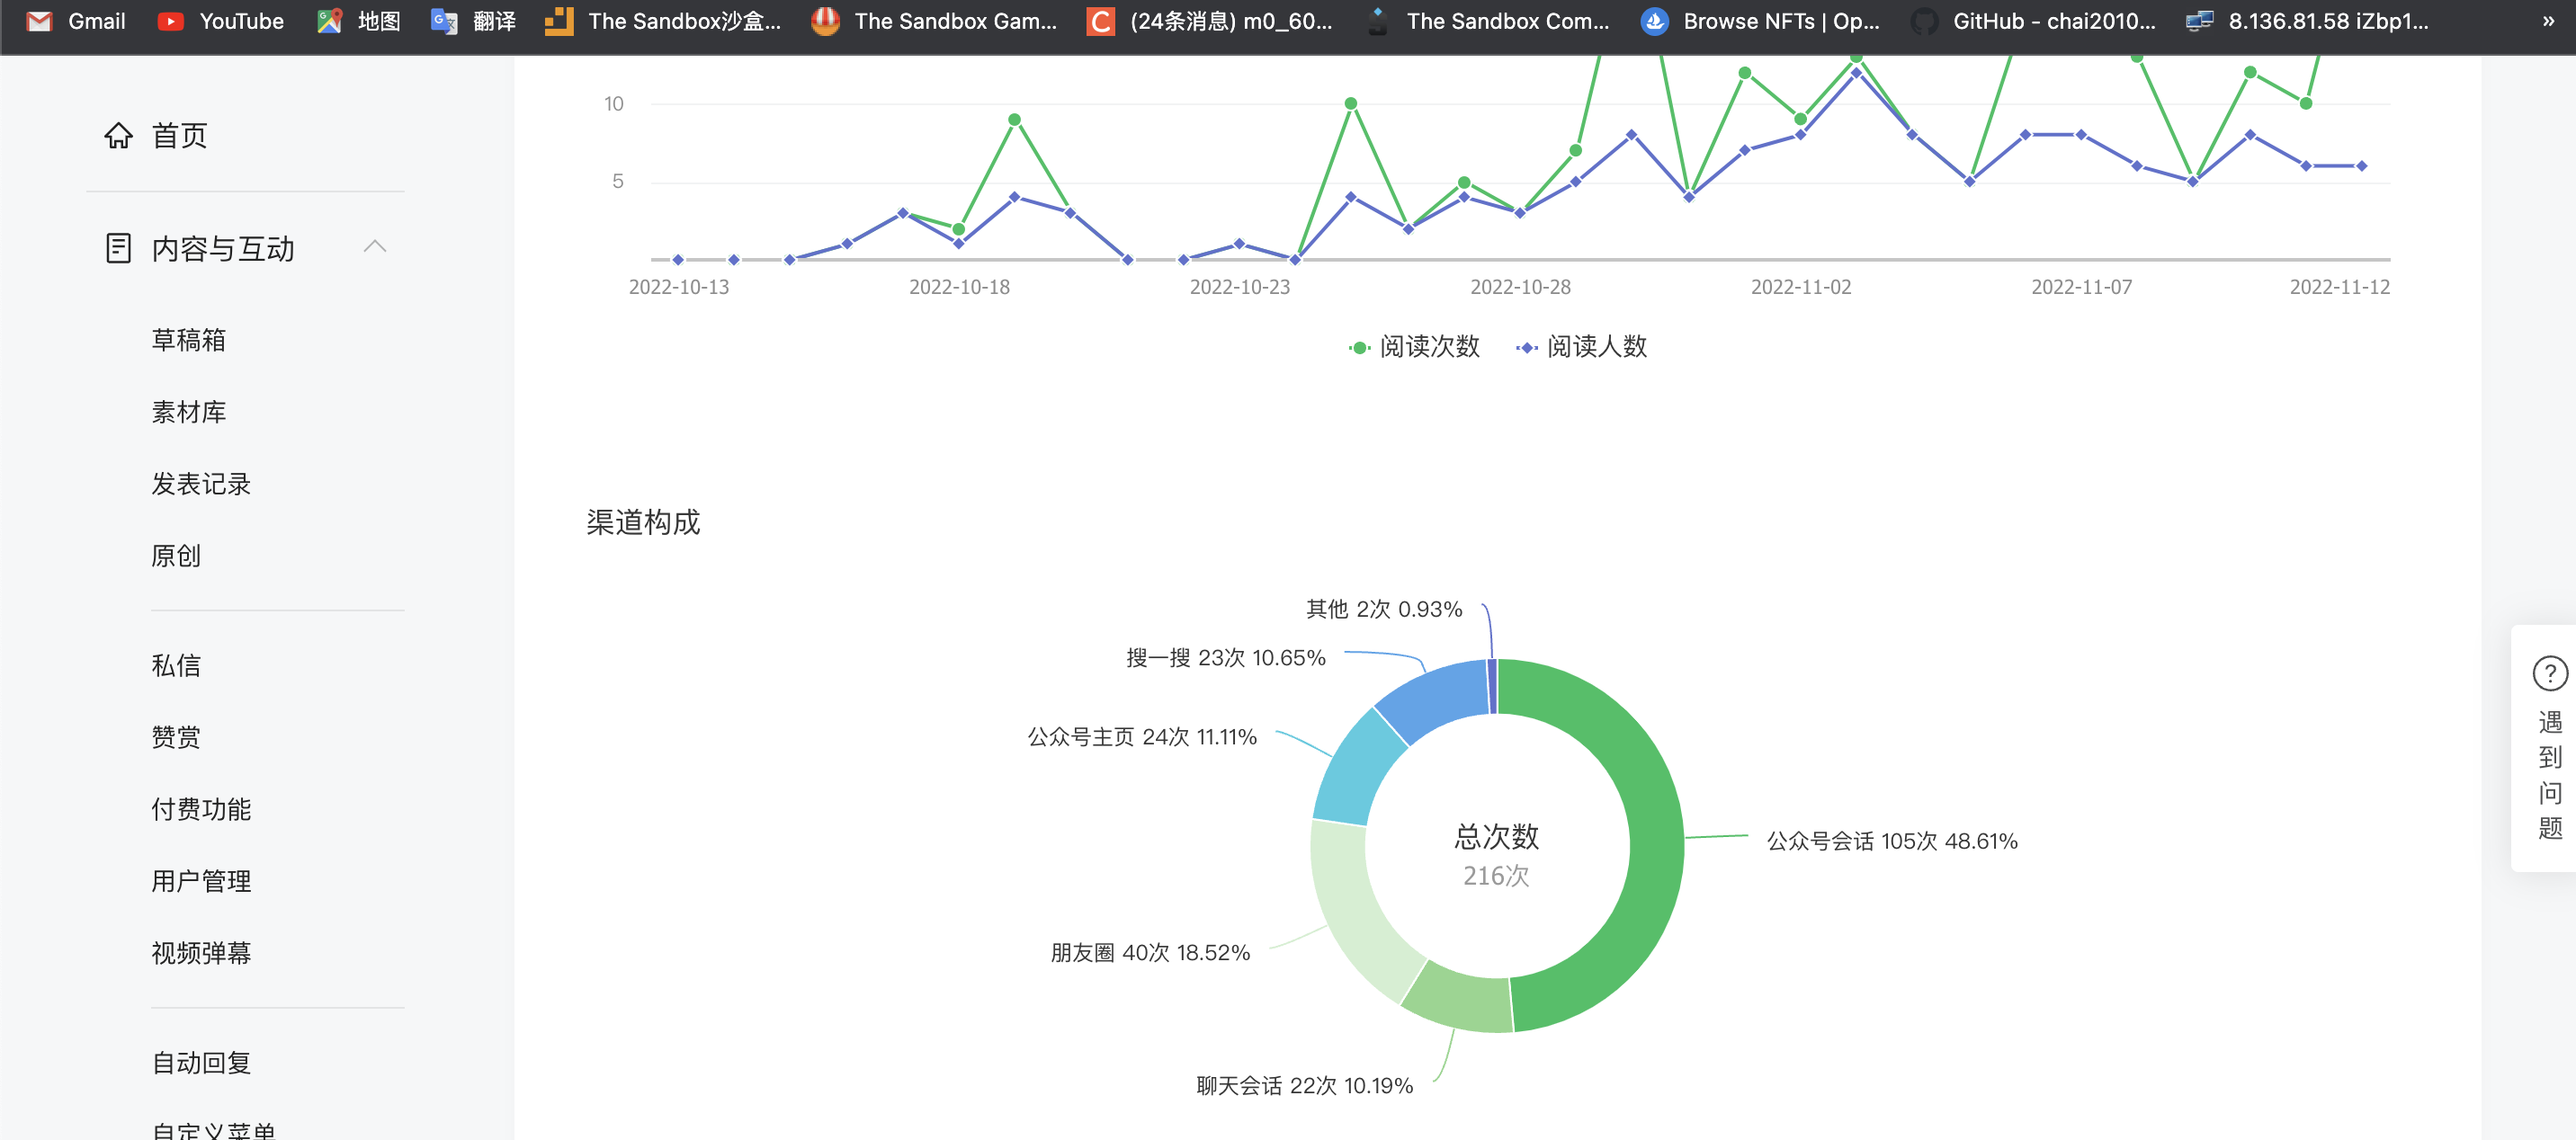Select 发表记录 menu item
This screenshot has height=1140, width=2576.
(201, 484)
